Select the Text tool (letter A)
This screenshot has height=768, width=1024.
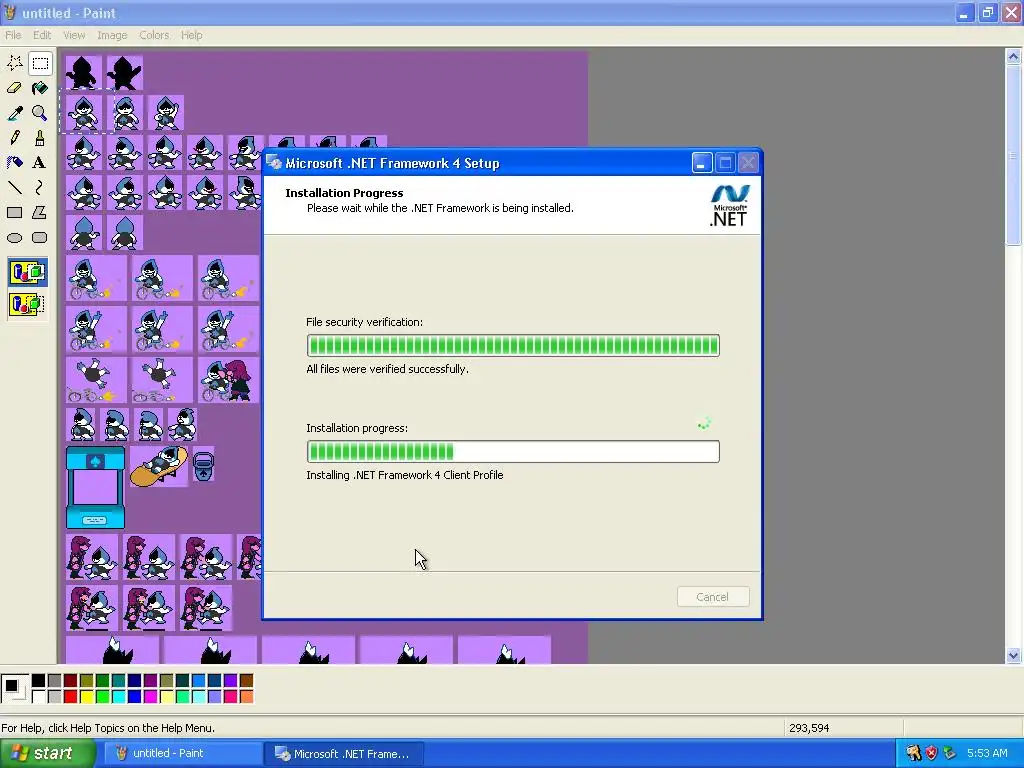40,163
